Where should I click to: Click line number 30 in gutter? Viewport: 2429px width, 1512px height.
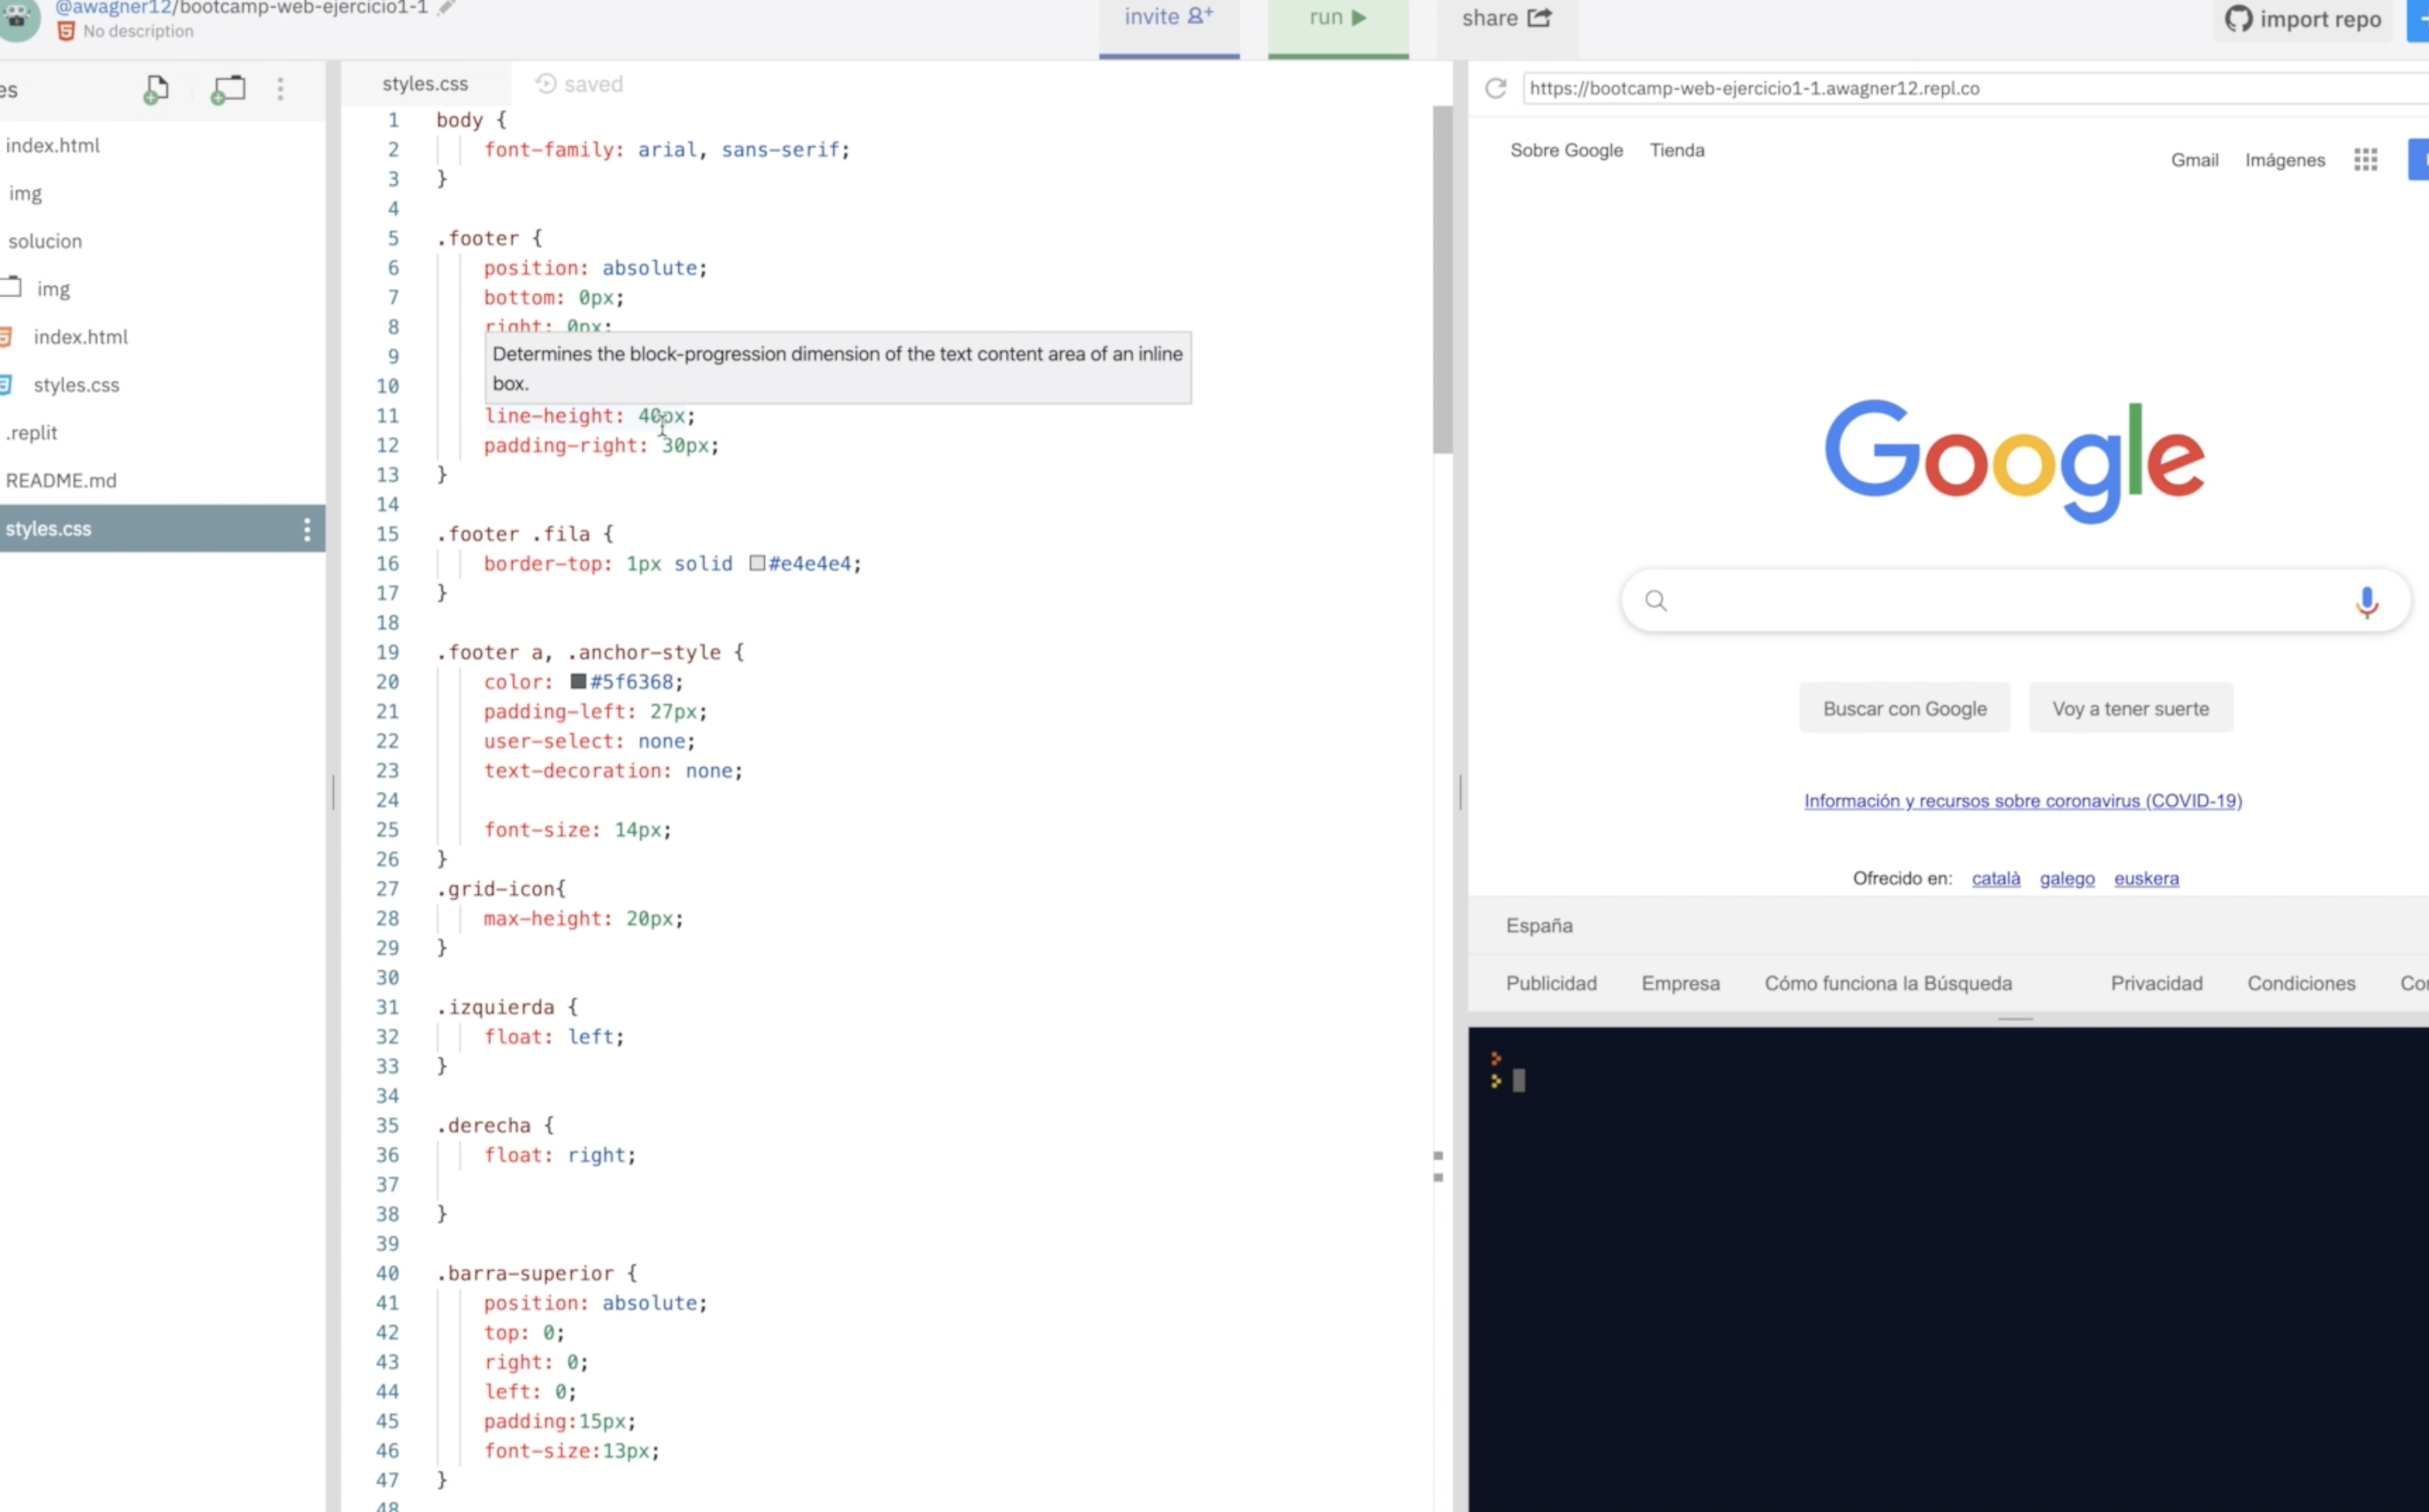click(x=387, y=977)
